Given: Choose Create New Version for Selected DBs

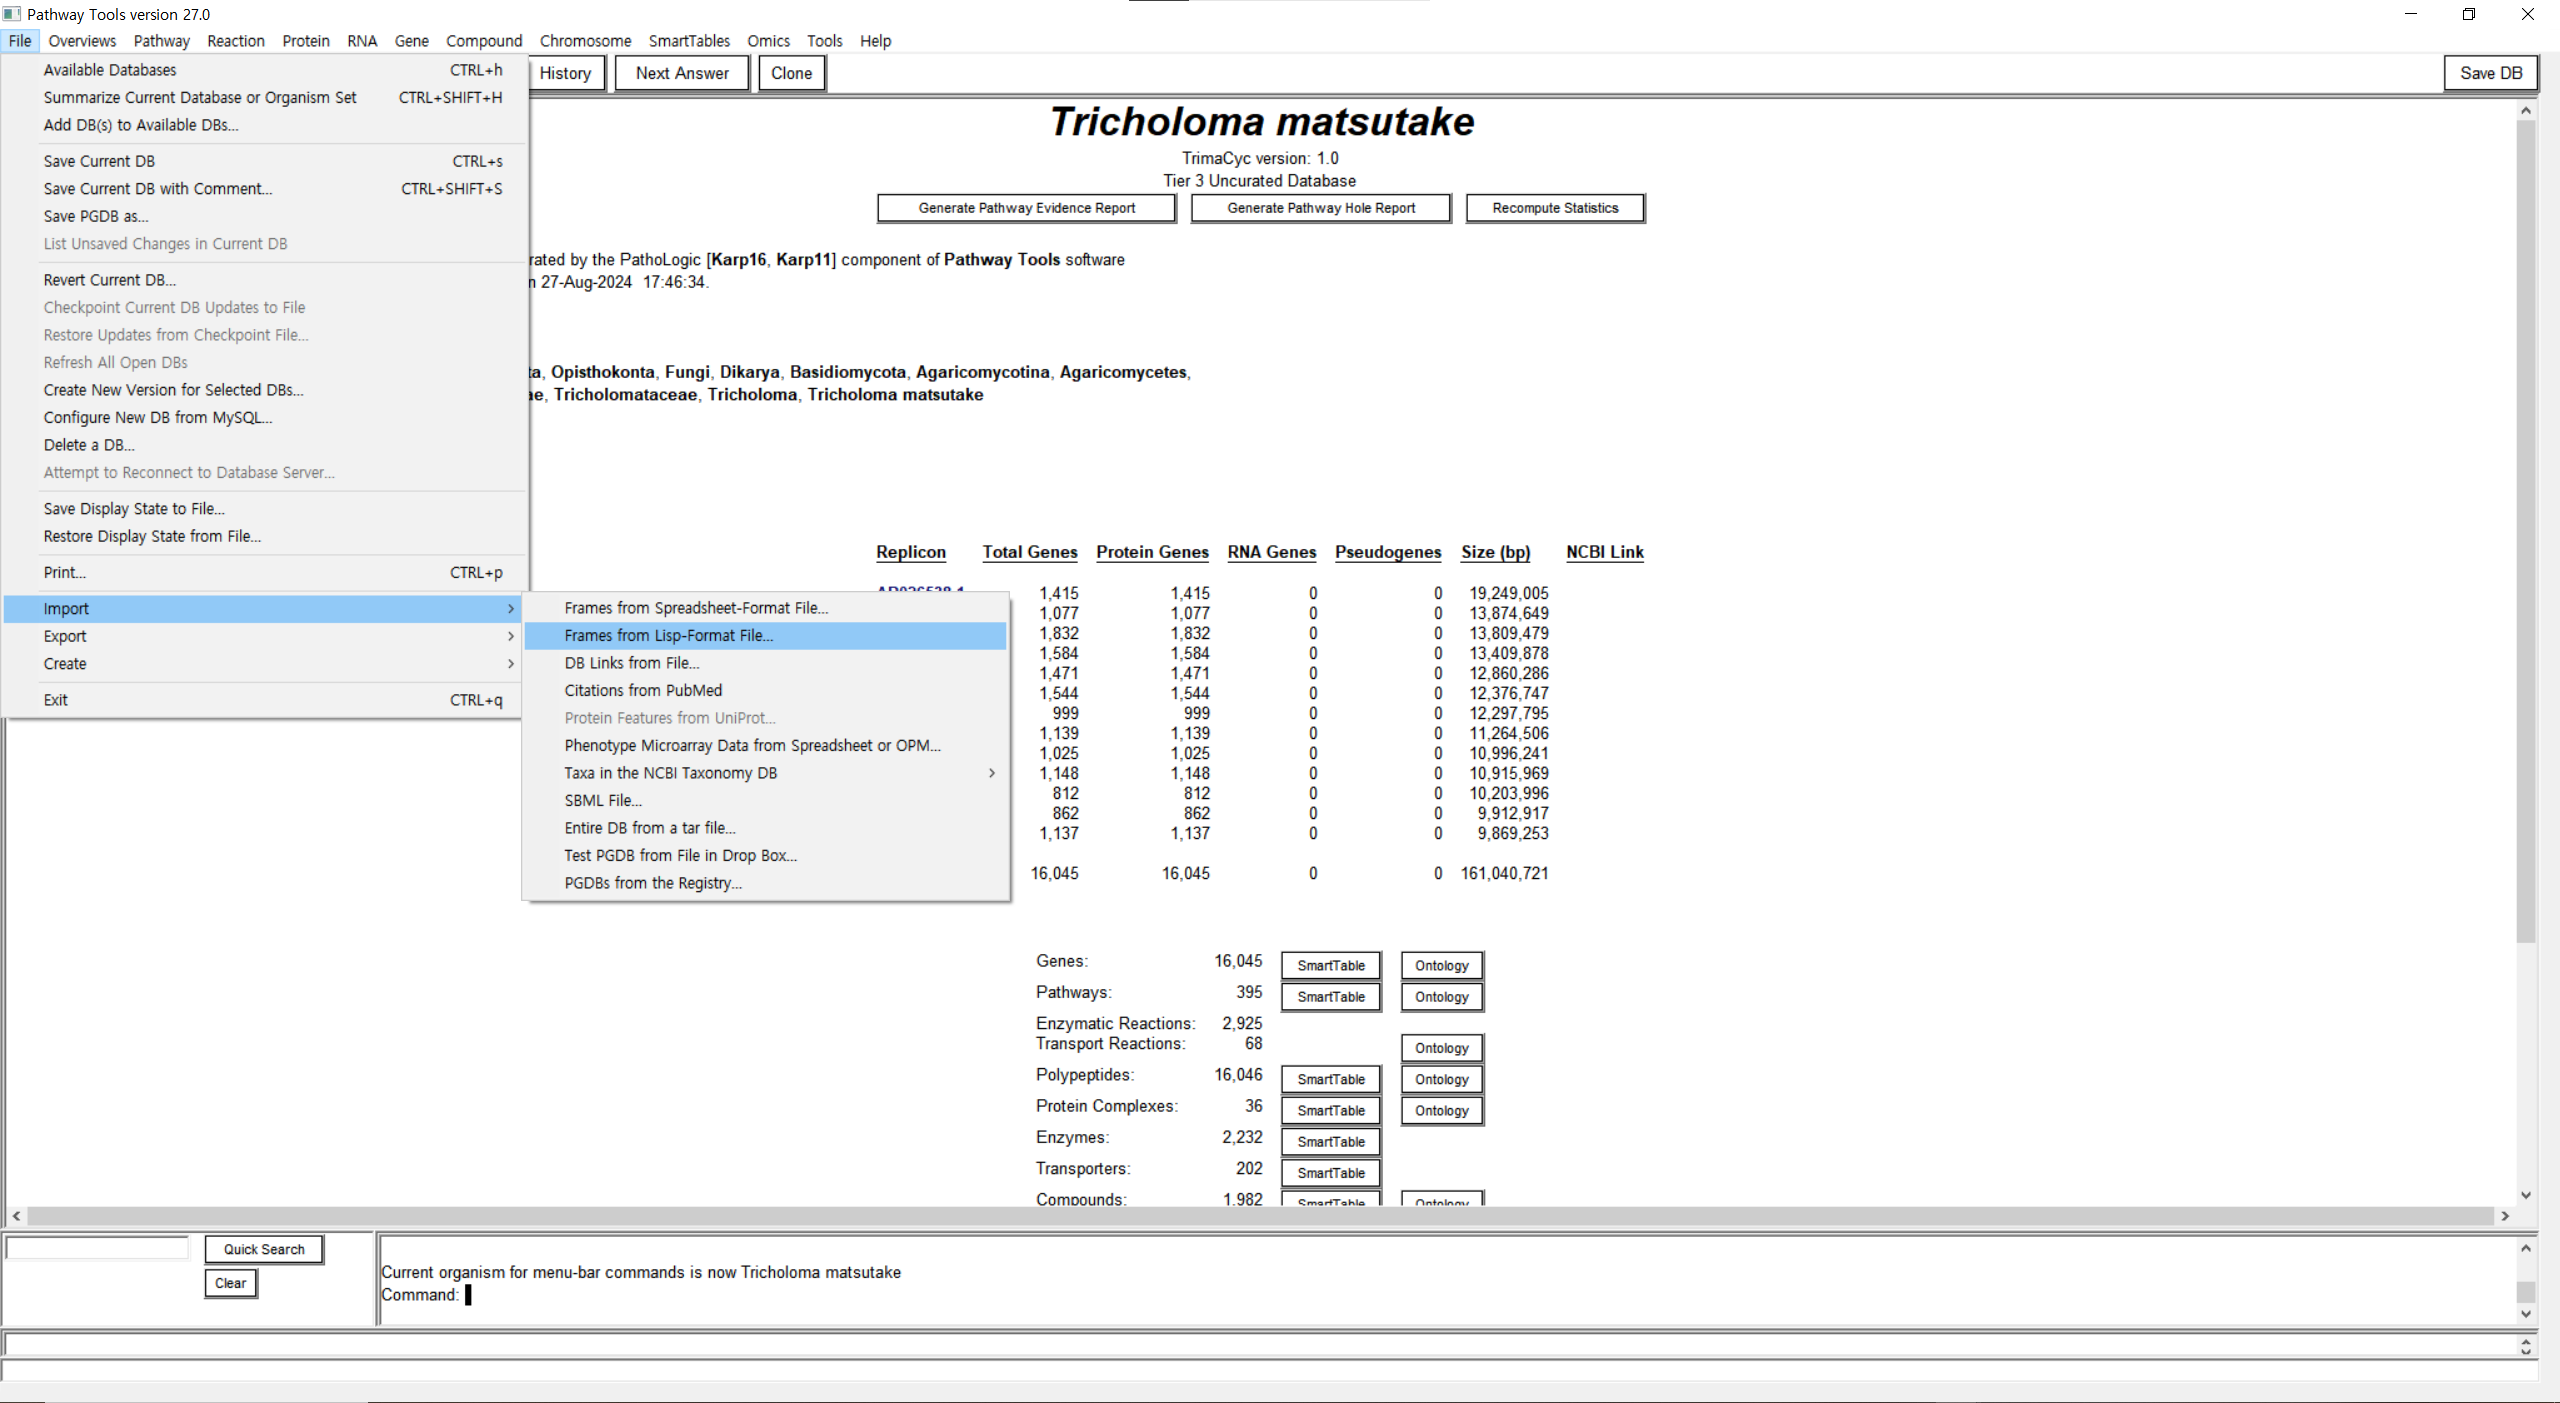Looking at the screenshot, I should [x=264, y=390].
